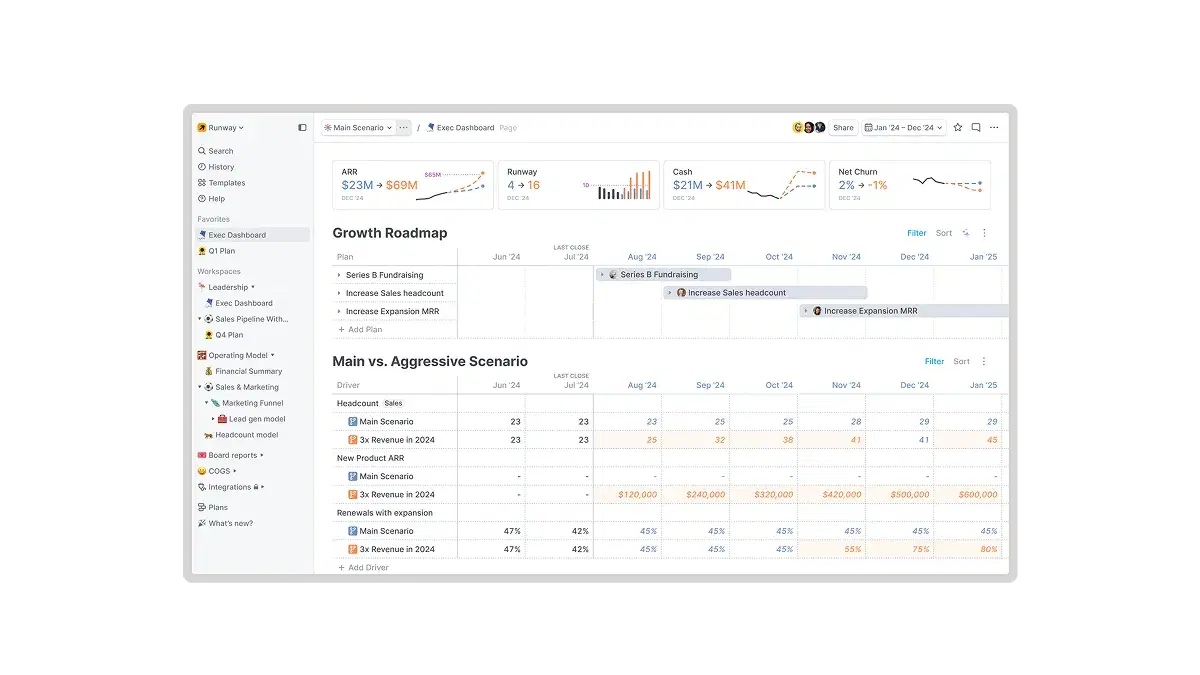Open Templates in the sidebar
Viewport: 1200px width, 675px height.
coord(221,183)
